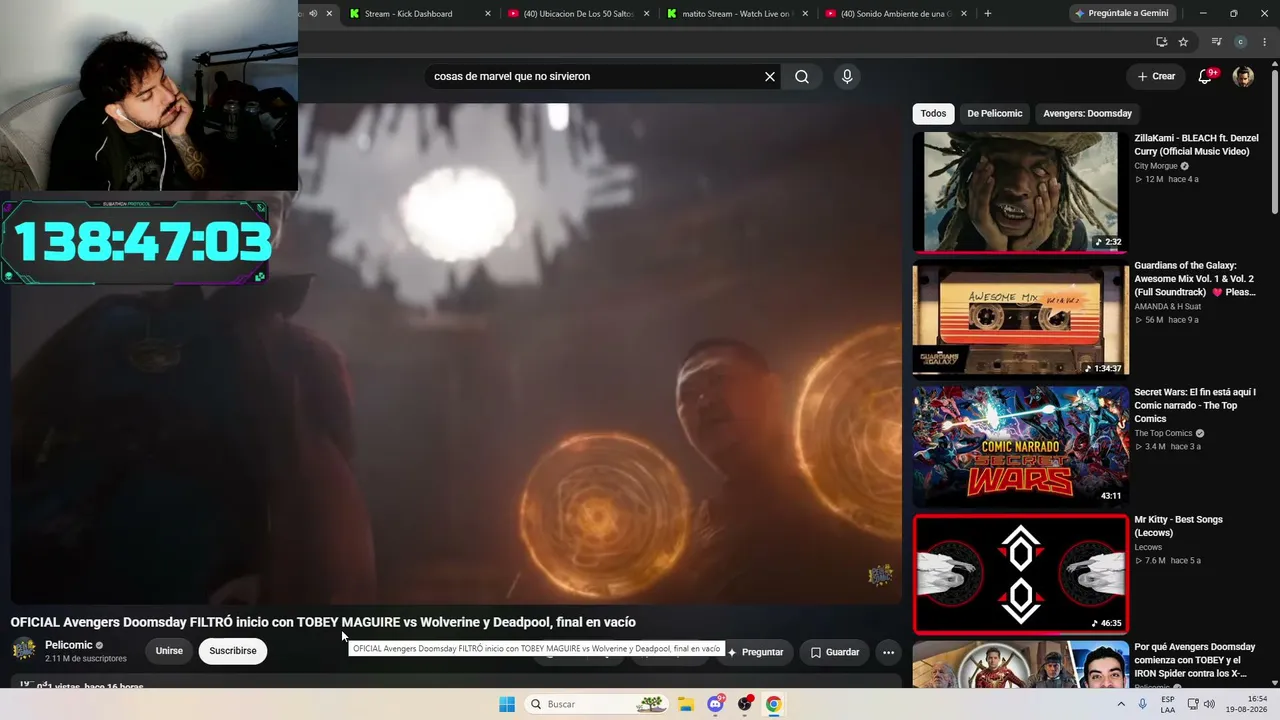Open the Pelicomic channel avatar
Image resolution: width=1280 pixels, height=720 pixels.
point(24,650)
